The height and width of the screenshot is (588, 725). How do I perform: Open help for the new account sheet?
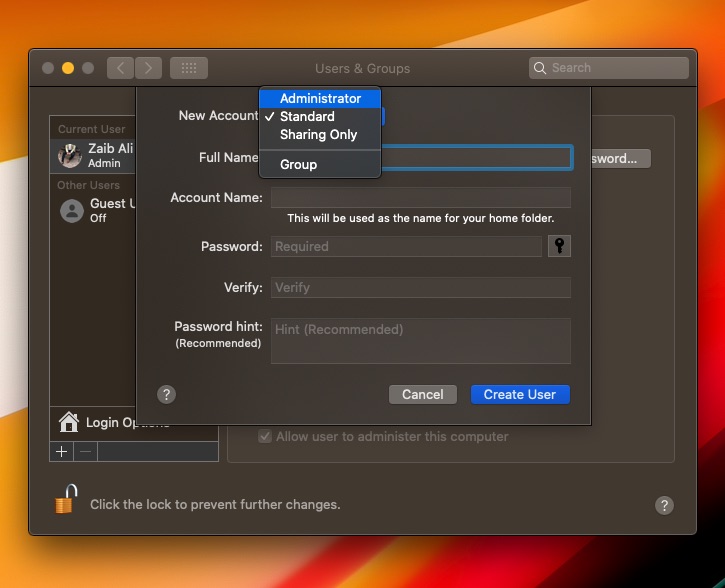tap(166, 394)
